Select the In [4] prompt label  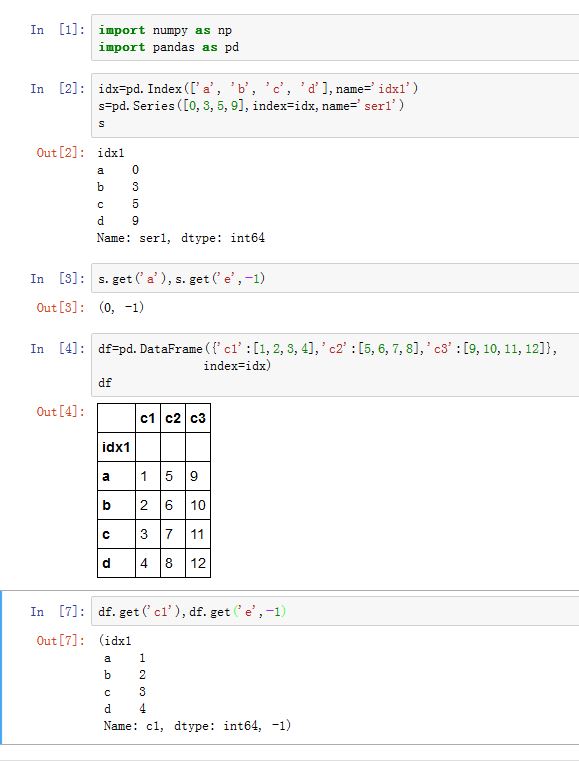click(57, 348)
